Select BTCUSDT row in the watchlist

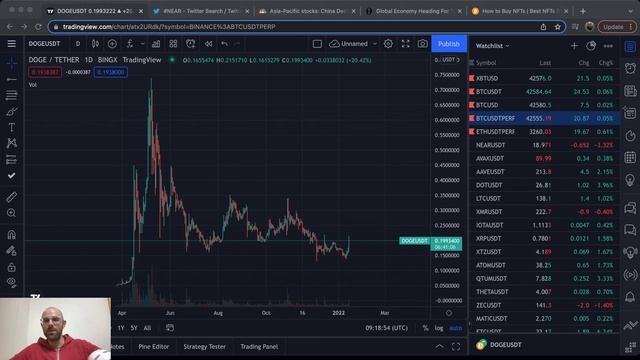click(544, 91)
